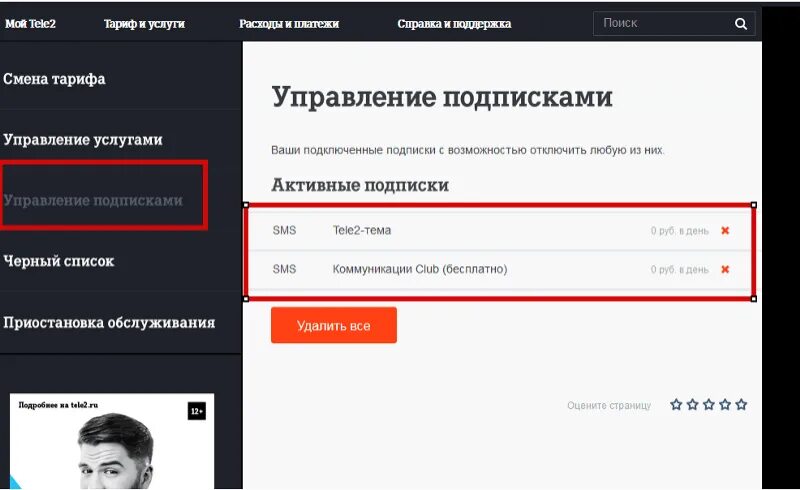Rate the page with the fifth star
Screen dimensions: 800x490
click(x=741, y=405)
